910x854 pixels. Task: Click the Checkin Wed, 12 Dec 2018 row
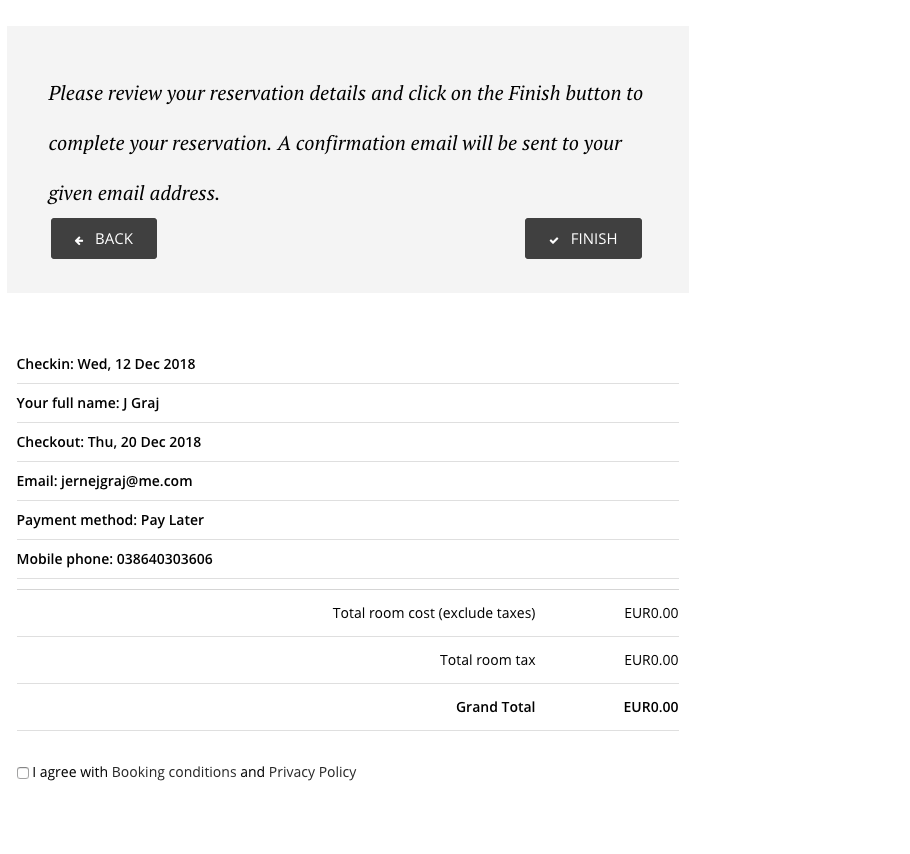click(x=106, y=364)
